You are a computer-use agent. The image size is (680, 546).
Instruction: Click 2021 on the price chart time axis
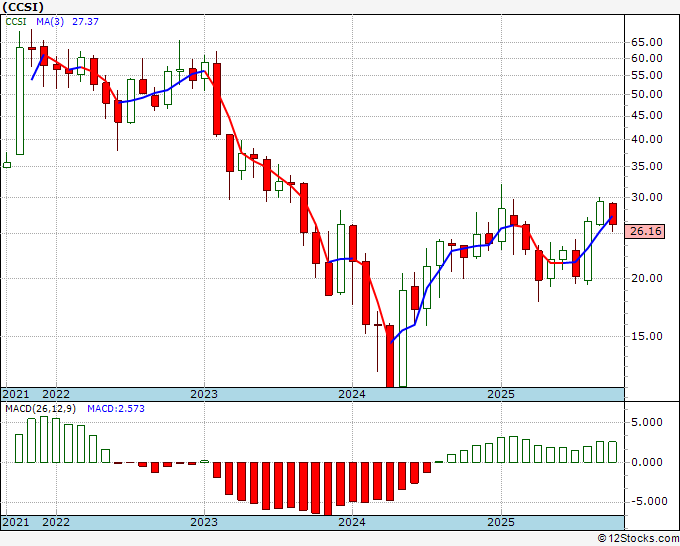tap(16, 394)
